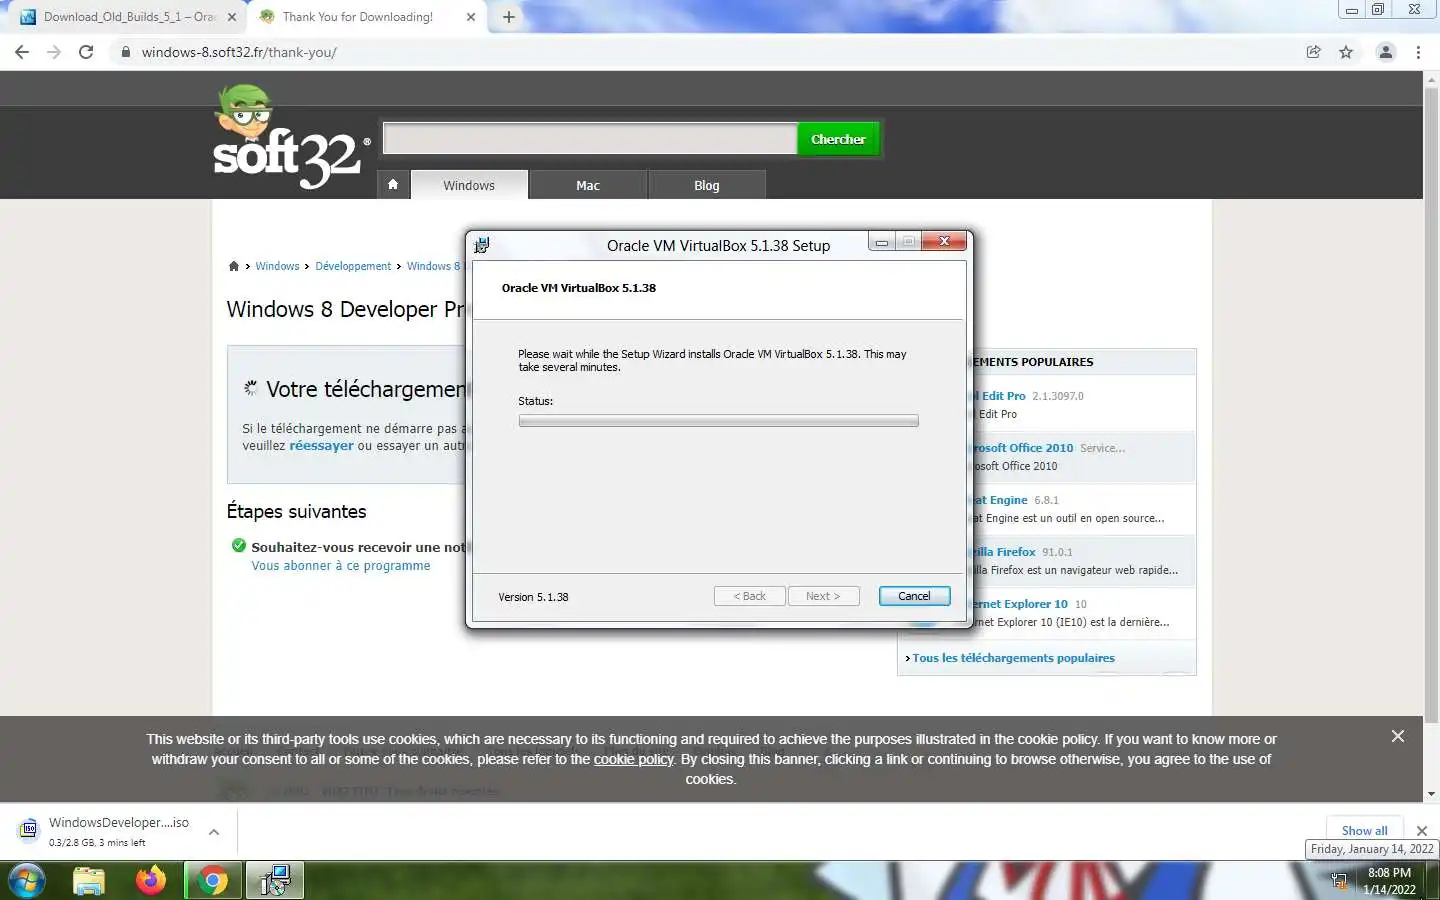Viewport: 1440px width, 900px height.
Task: Click the Chrome back arrow
Action: tap(22, 52)
